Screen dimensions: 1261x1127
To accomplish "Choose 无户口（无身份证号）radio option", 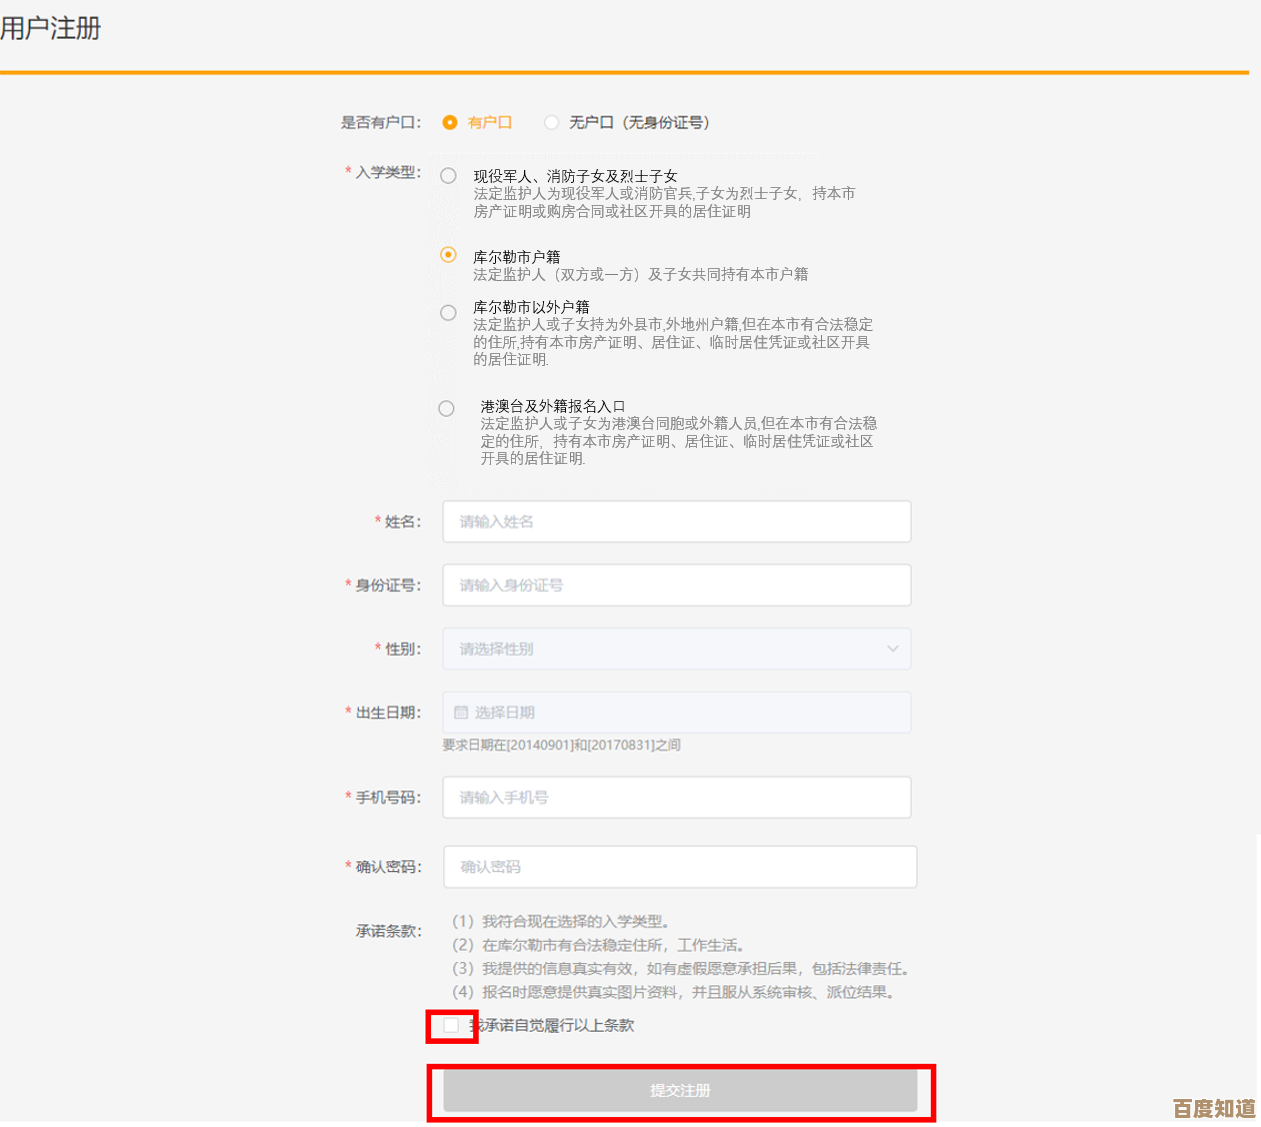I will (551, 122).
